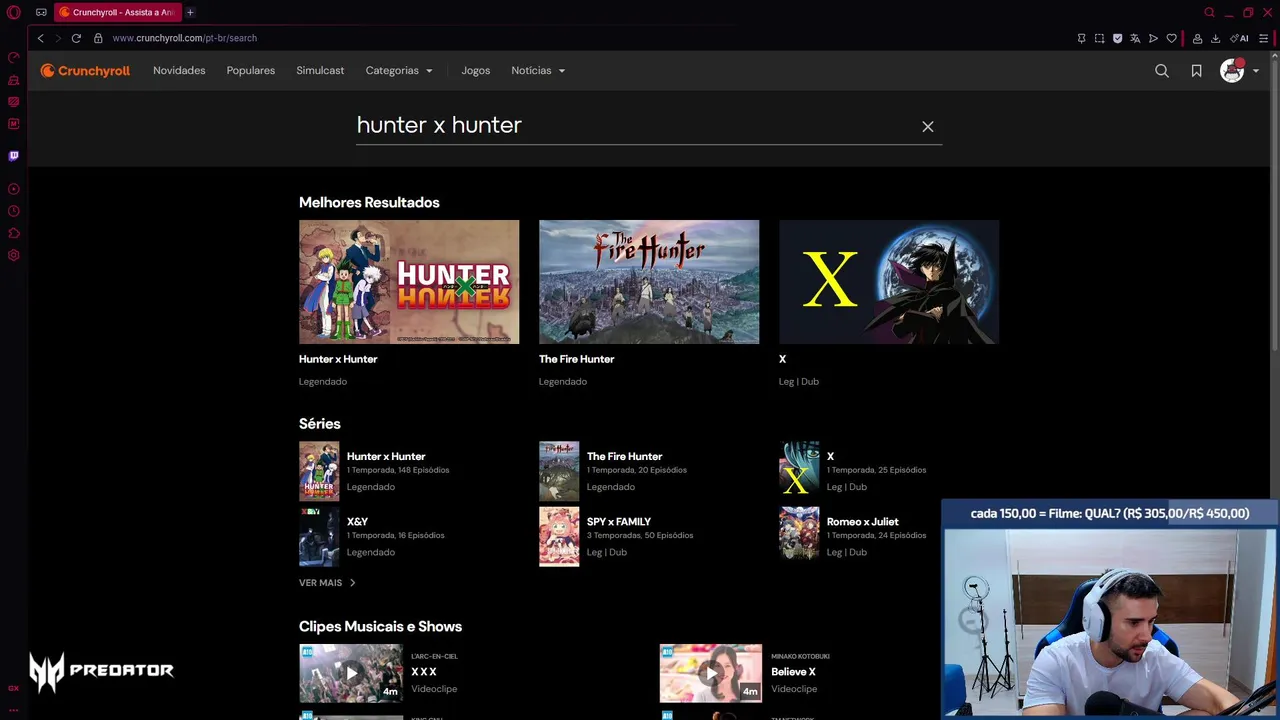Click 'Hunter x Hunter' title under Melhores Resultados

pyautogui.click(x=338, y=359)
